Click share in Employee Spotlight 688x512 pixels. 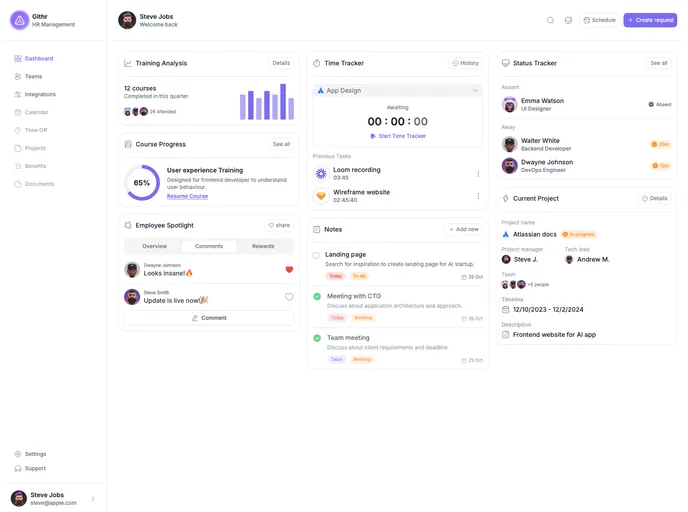coord(279,226)
